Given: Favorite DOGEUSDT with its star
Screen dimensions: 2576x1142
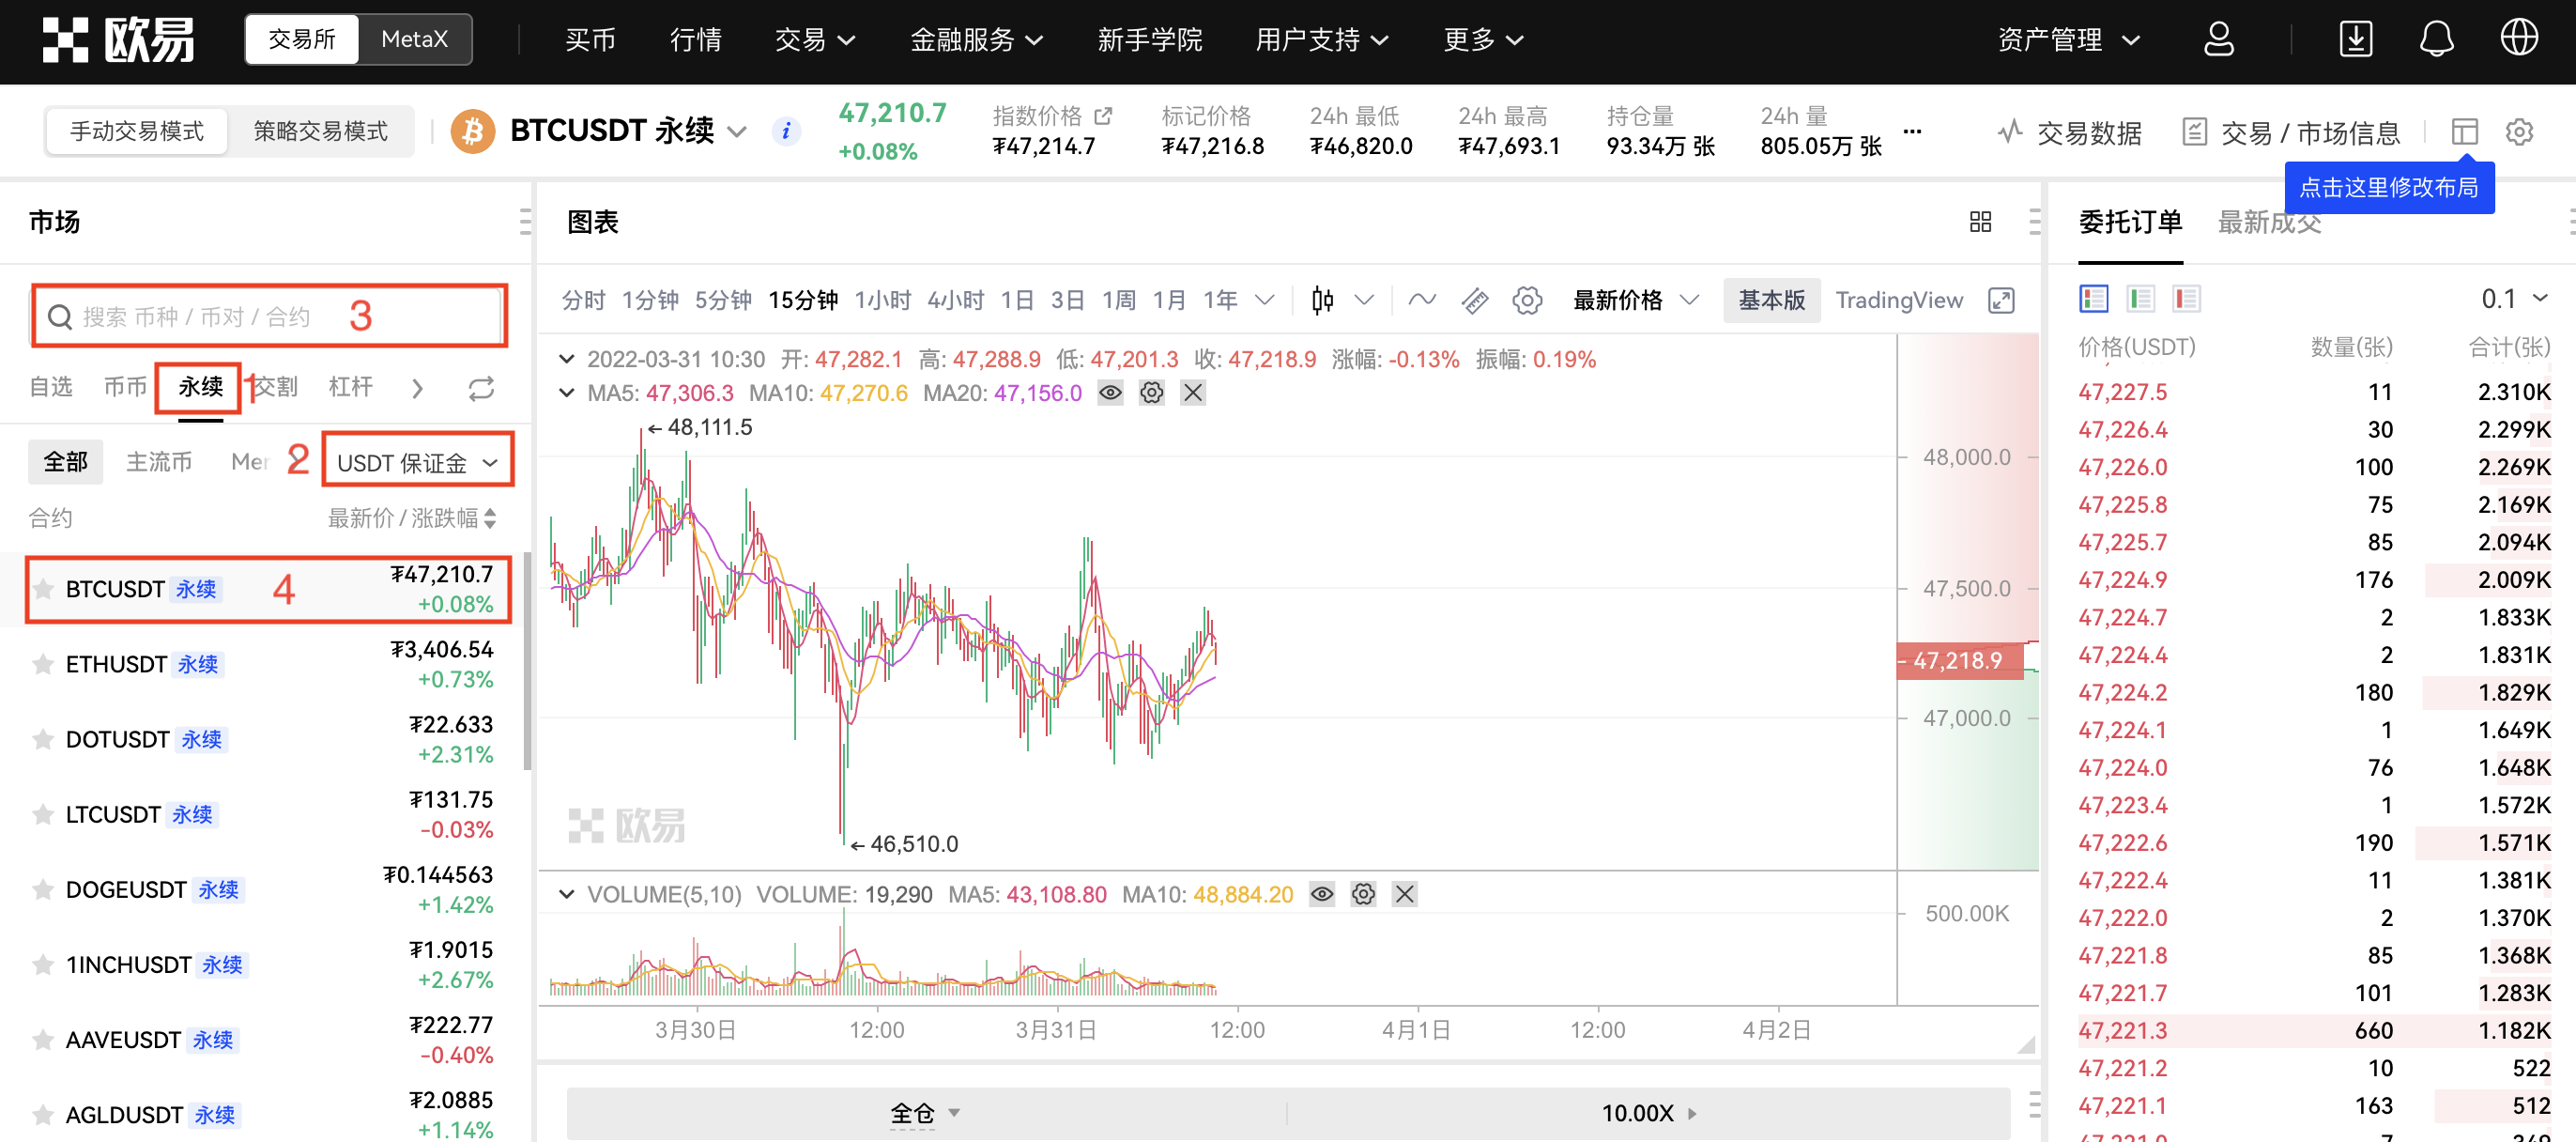Looking at the screenshot, I should pos(42,889).
